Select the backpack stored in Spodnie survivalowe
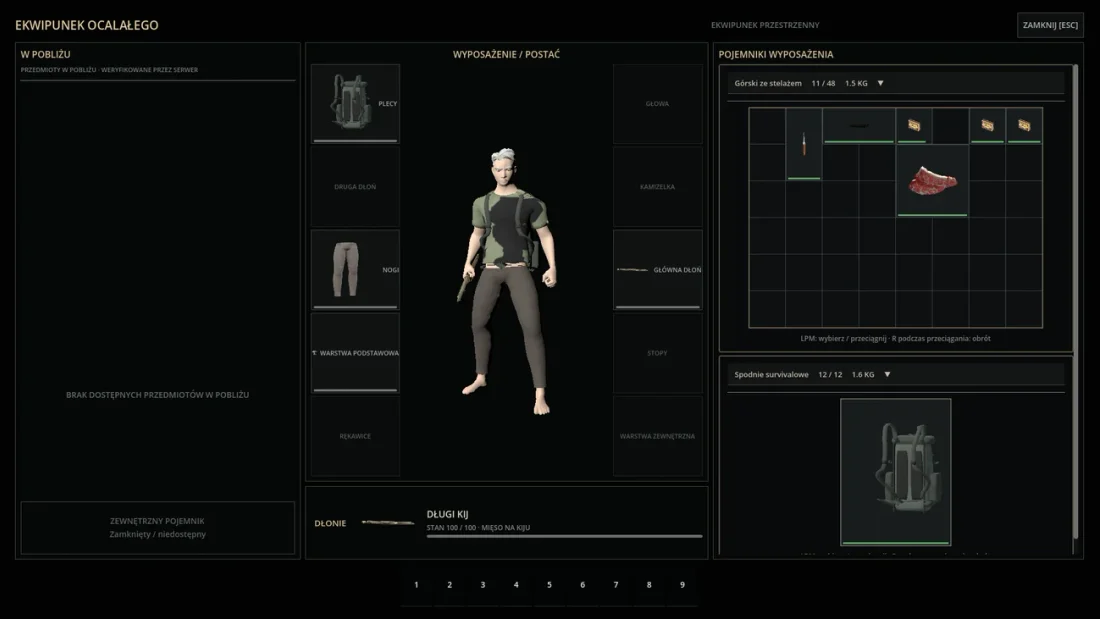This screenshot has height=619, width=1100. (896, 472)
